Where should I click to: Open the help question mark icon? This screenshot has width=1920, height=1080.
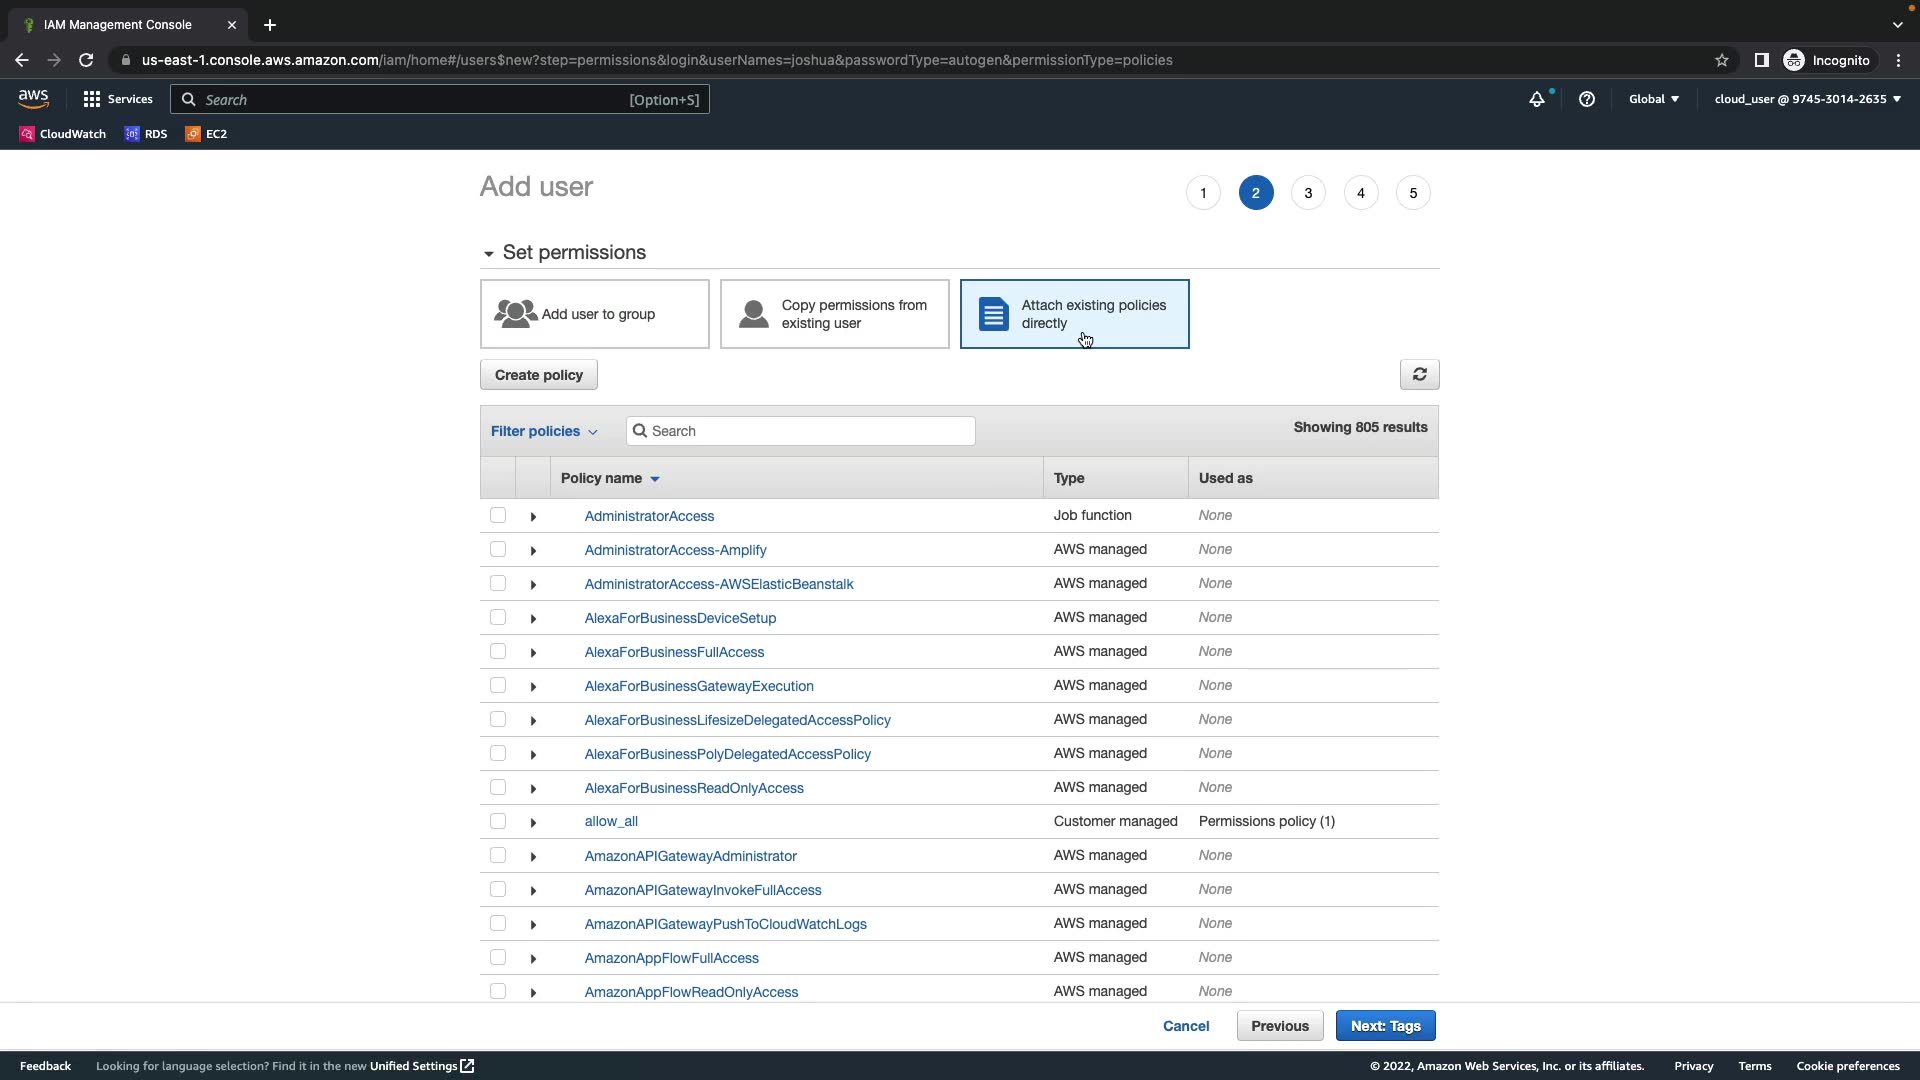point(1586,99)
